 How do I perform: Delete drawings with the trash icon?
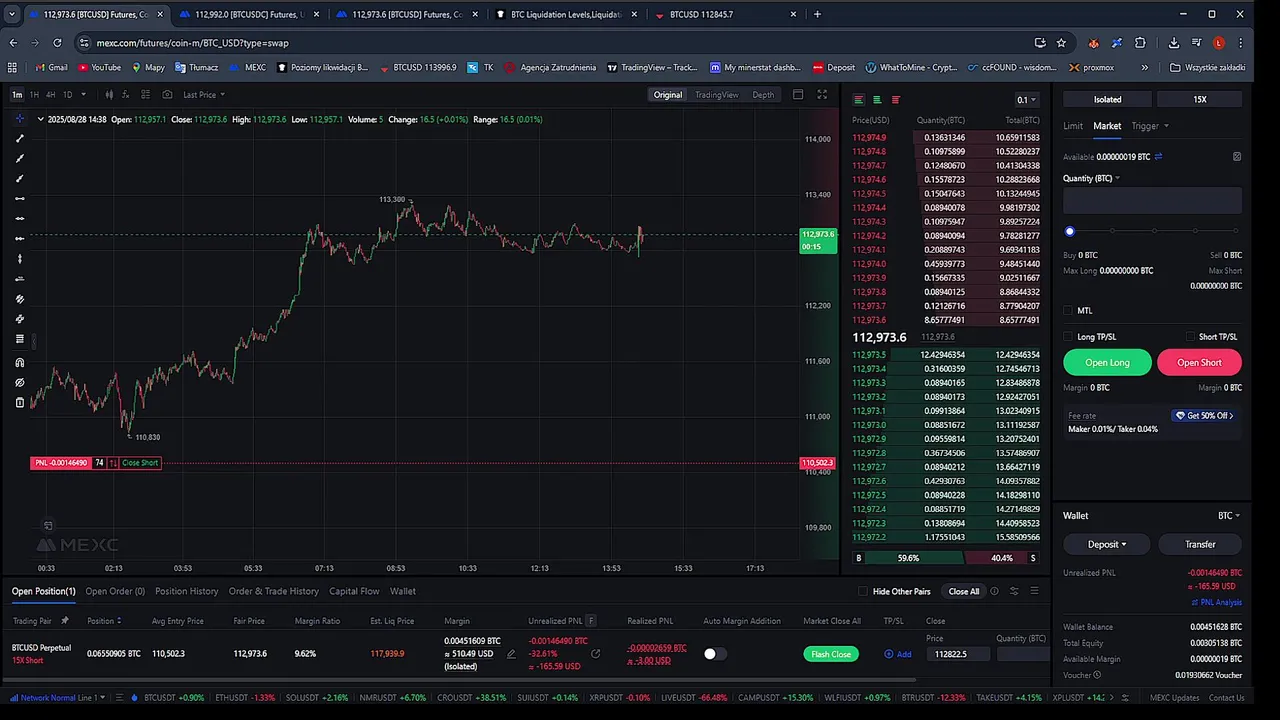19,402
